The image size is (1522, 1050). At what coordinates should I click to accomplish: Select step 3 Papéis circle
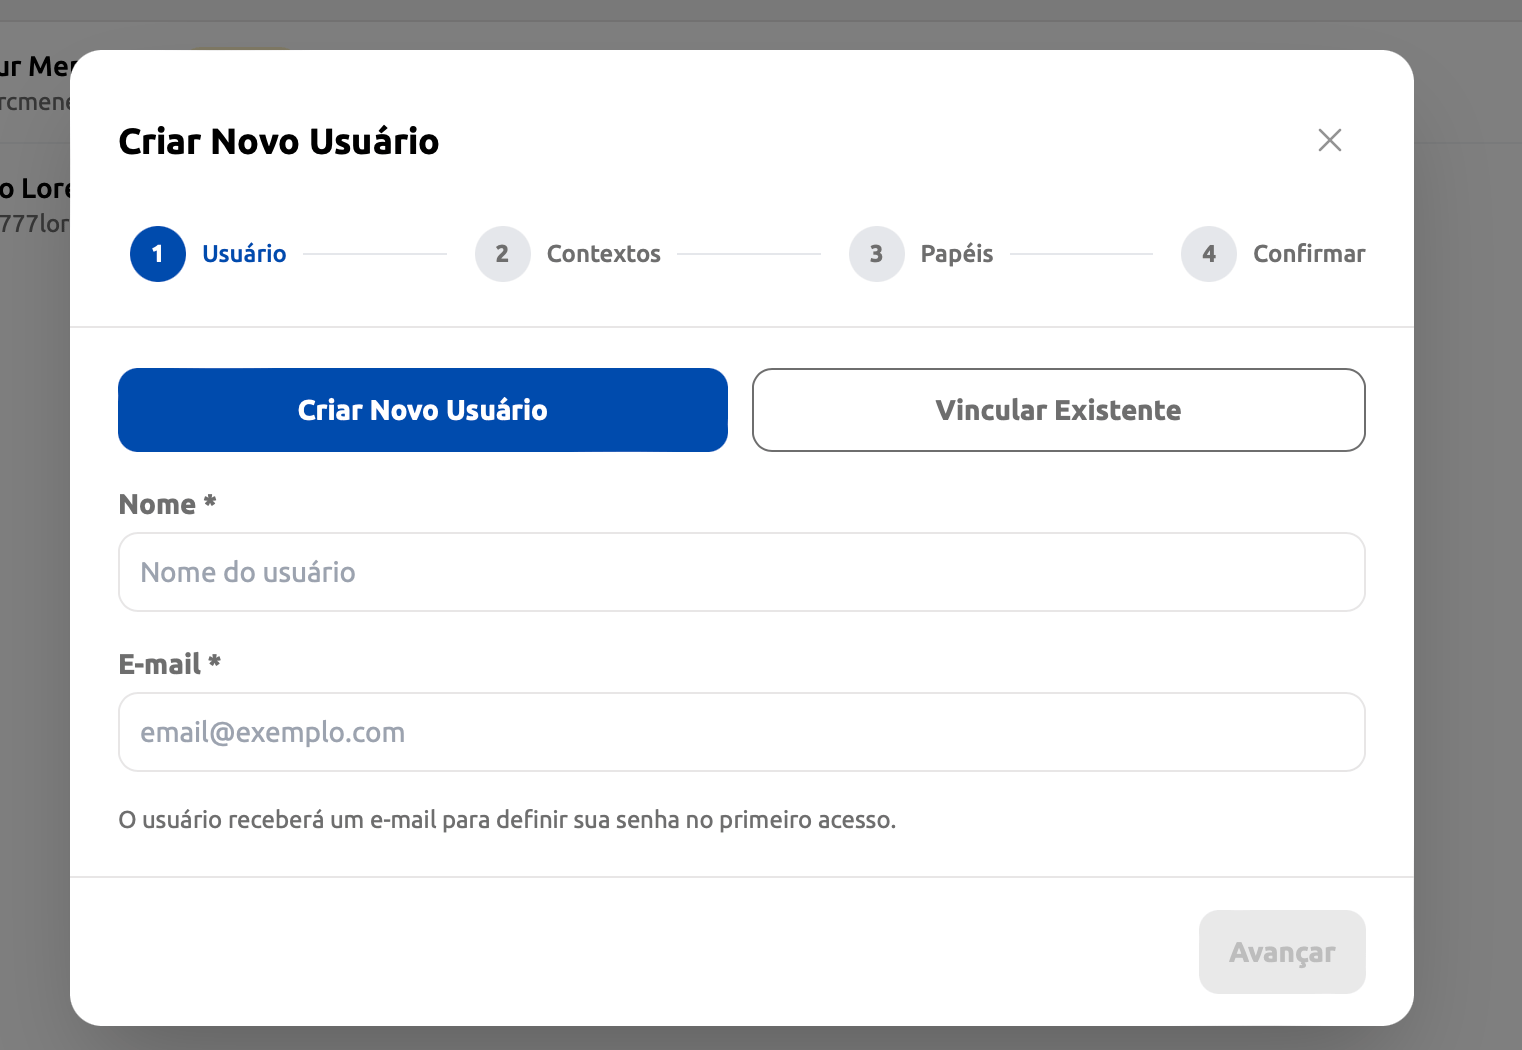pyautogui.click(x=877, y=254)
